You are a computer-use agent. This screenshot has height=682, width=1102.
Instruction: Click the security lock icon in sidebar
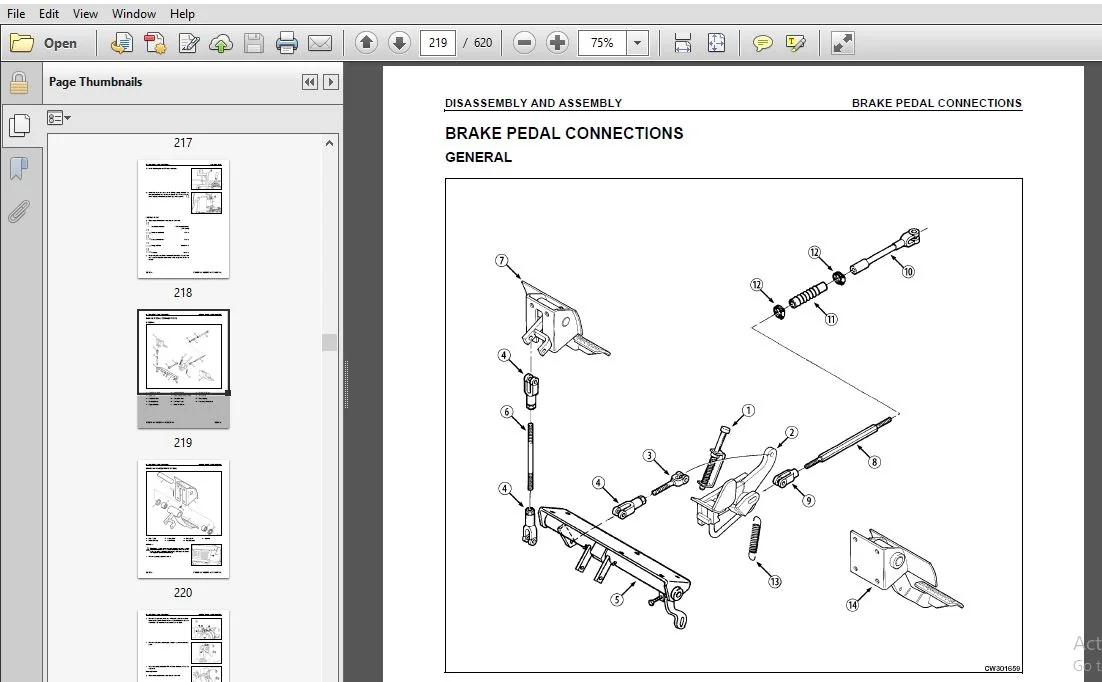(x=19, y=83)
